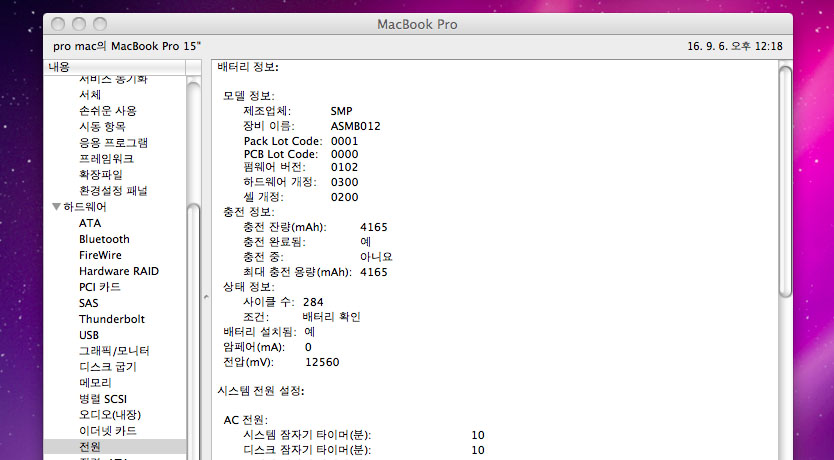Select 그래픽/모니터 in the sidebar

click(113, 351)
